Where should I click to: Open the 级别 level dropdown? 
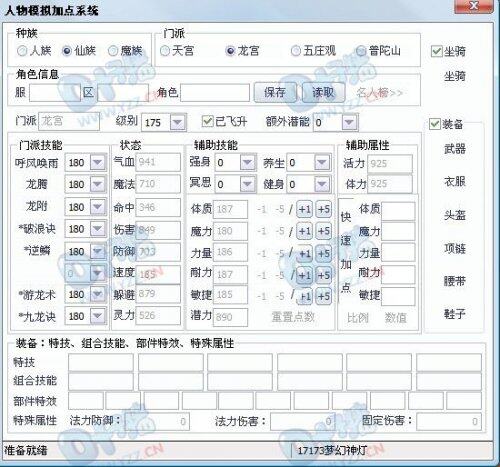[x=178, y=122]
